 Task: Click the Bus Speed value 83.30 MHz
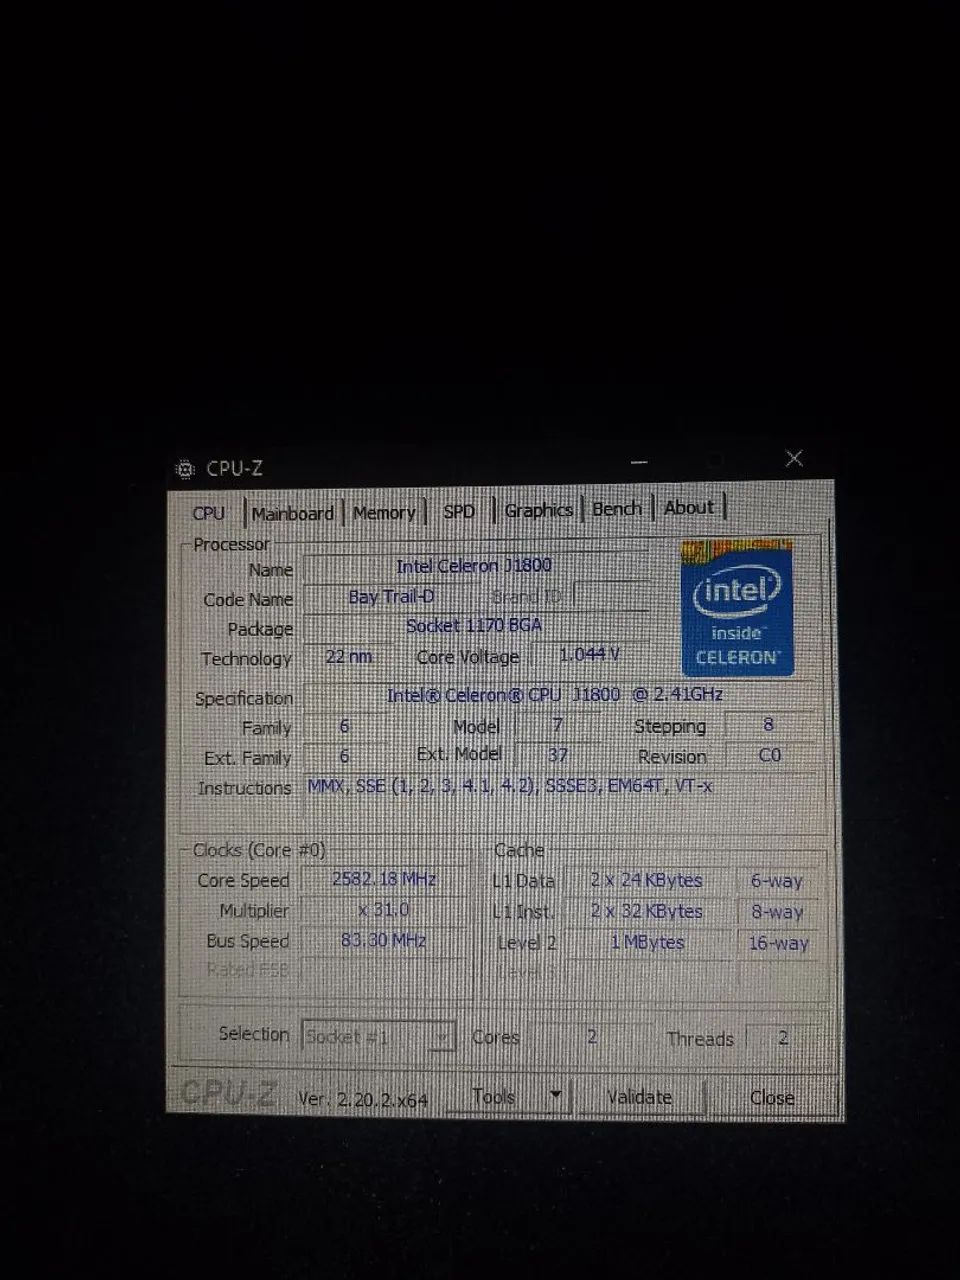384,940
